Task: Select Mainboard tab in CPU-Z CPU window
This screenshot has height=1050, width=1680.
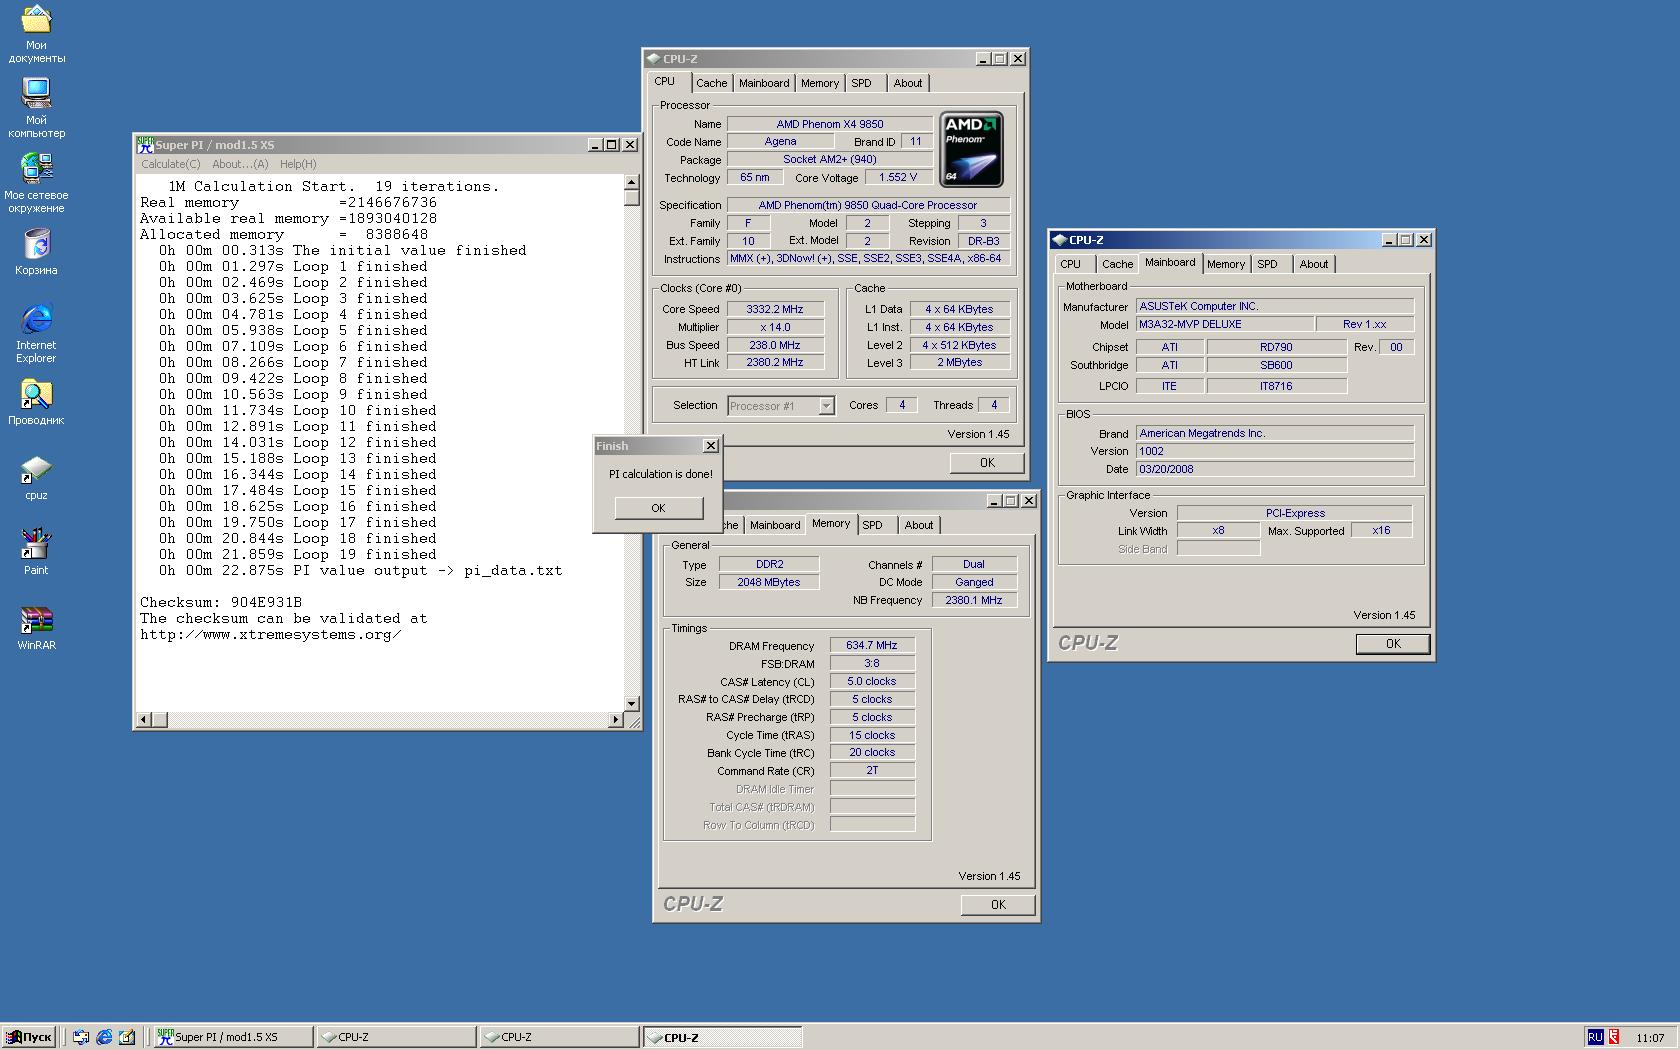Action: tap(764, 83)
